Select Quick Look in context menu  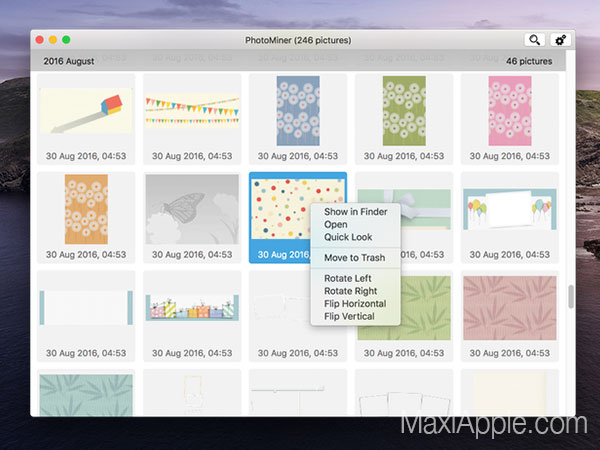click(x=355, y=237)
